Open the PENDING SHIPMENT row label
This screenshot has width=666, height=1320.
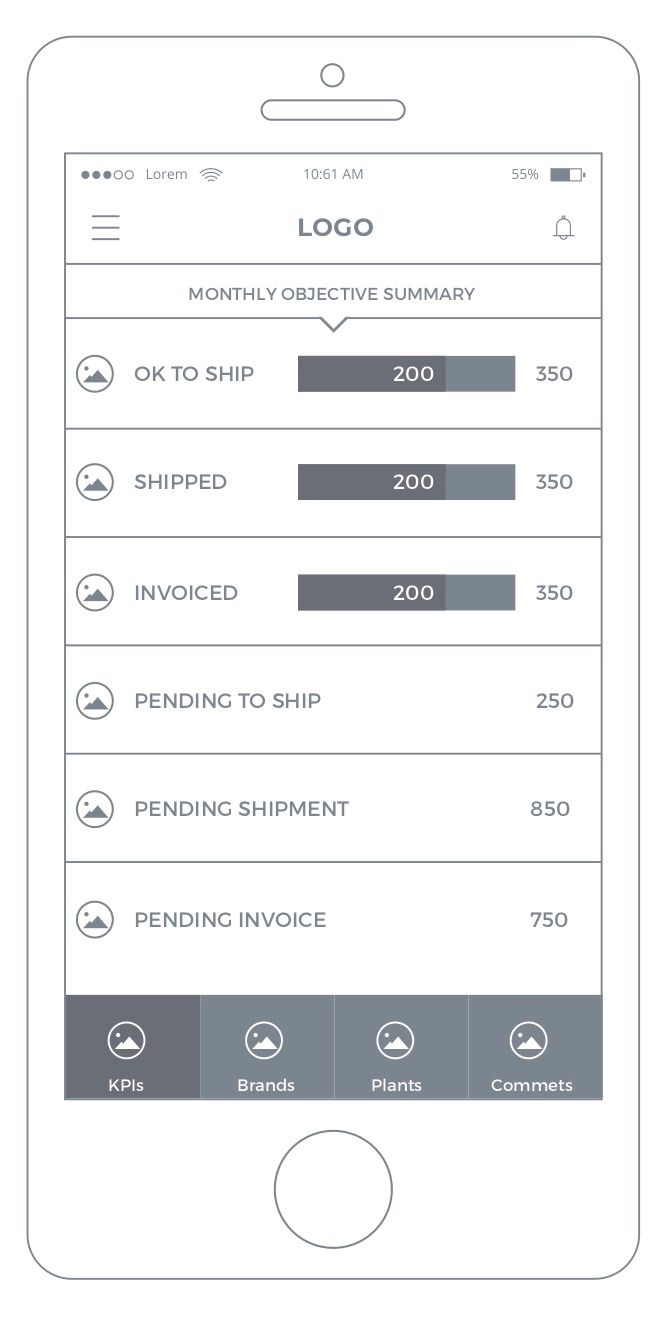241,808
